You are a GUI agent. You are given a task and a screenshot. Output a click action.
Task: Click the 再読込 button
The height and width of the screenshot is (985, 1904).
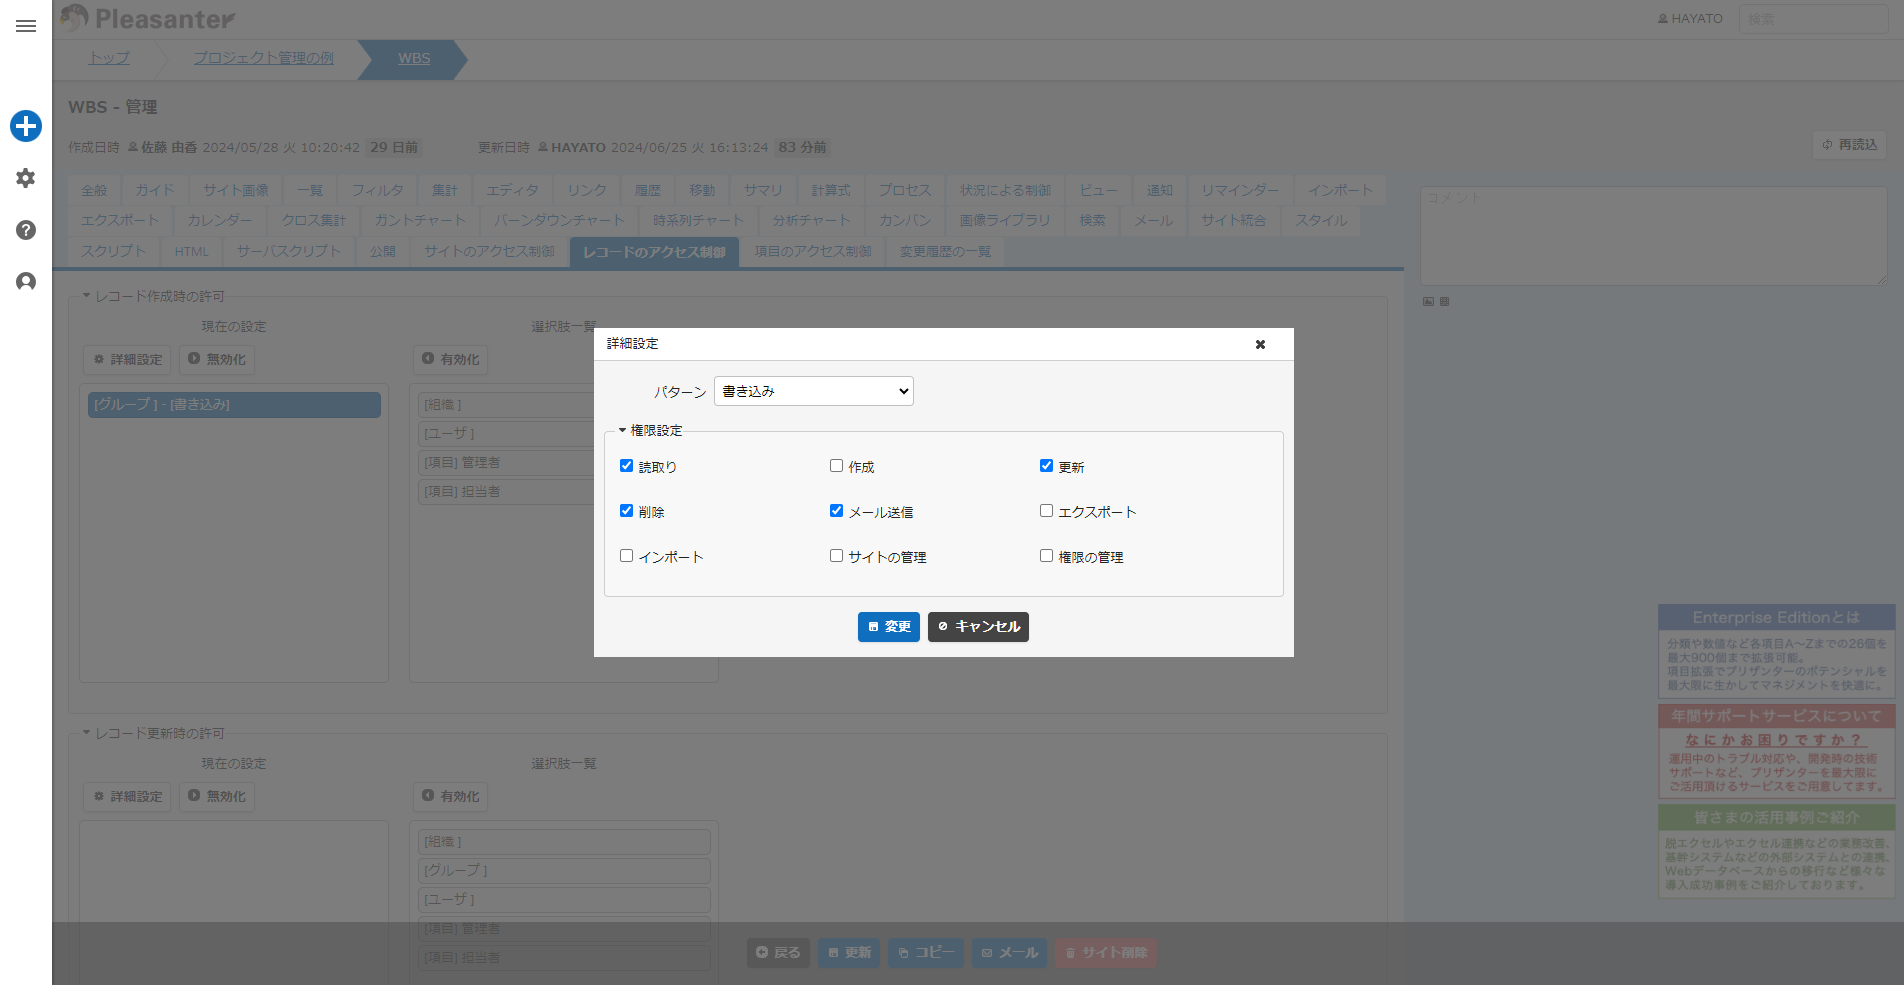[x=1849, y=145]
